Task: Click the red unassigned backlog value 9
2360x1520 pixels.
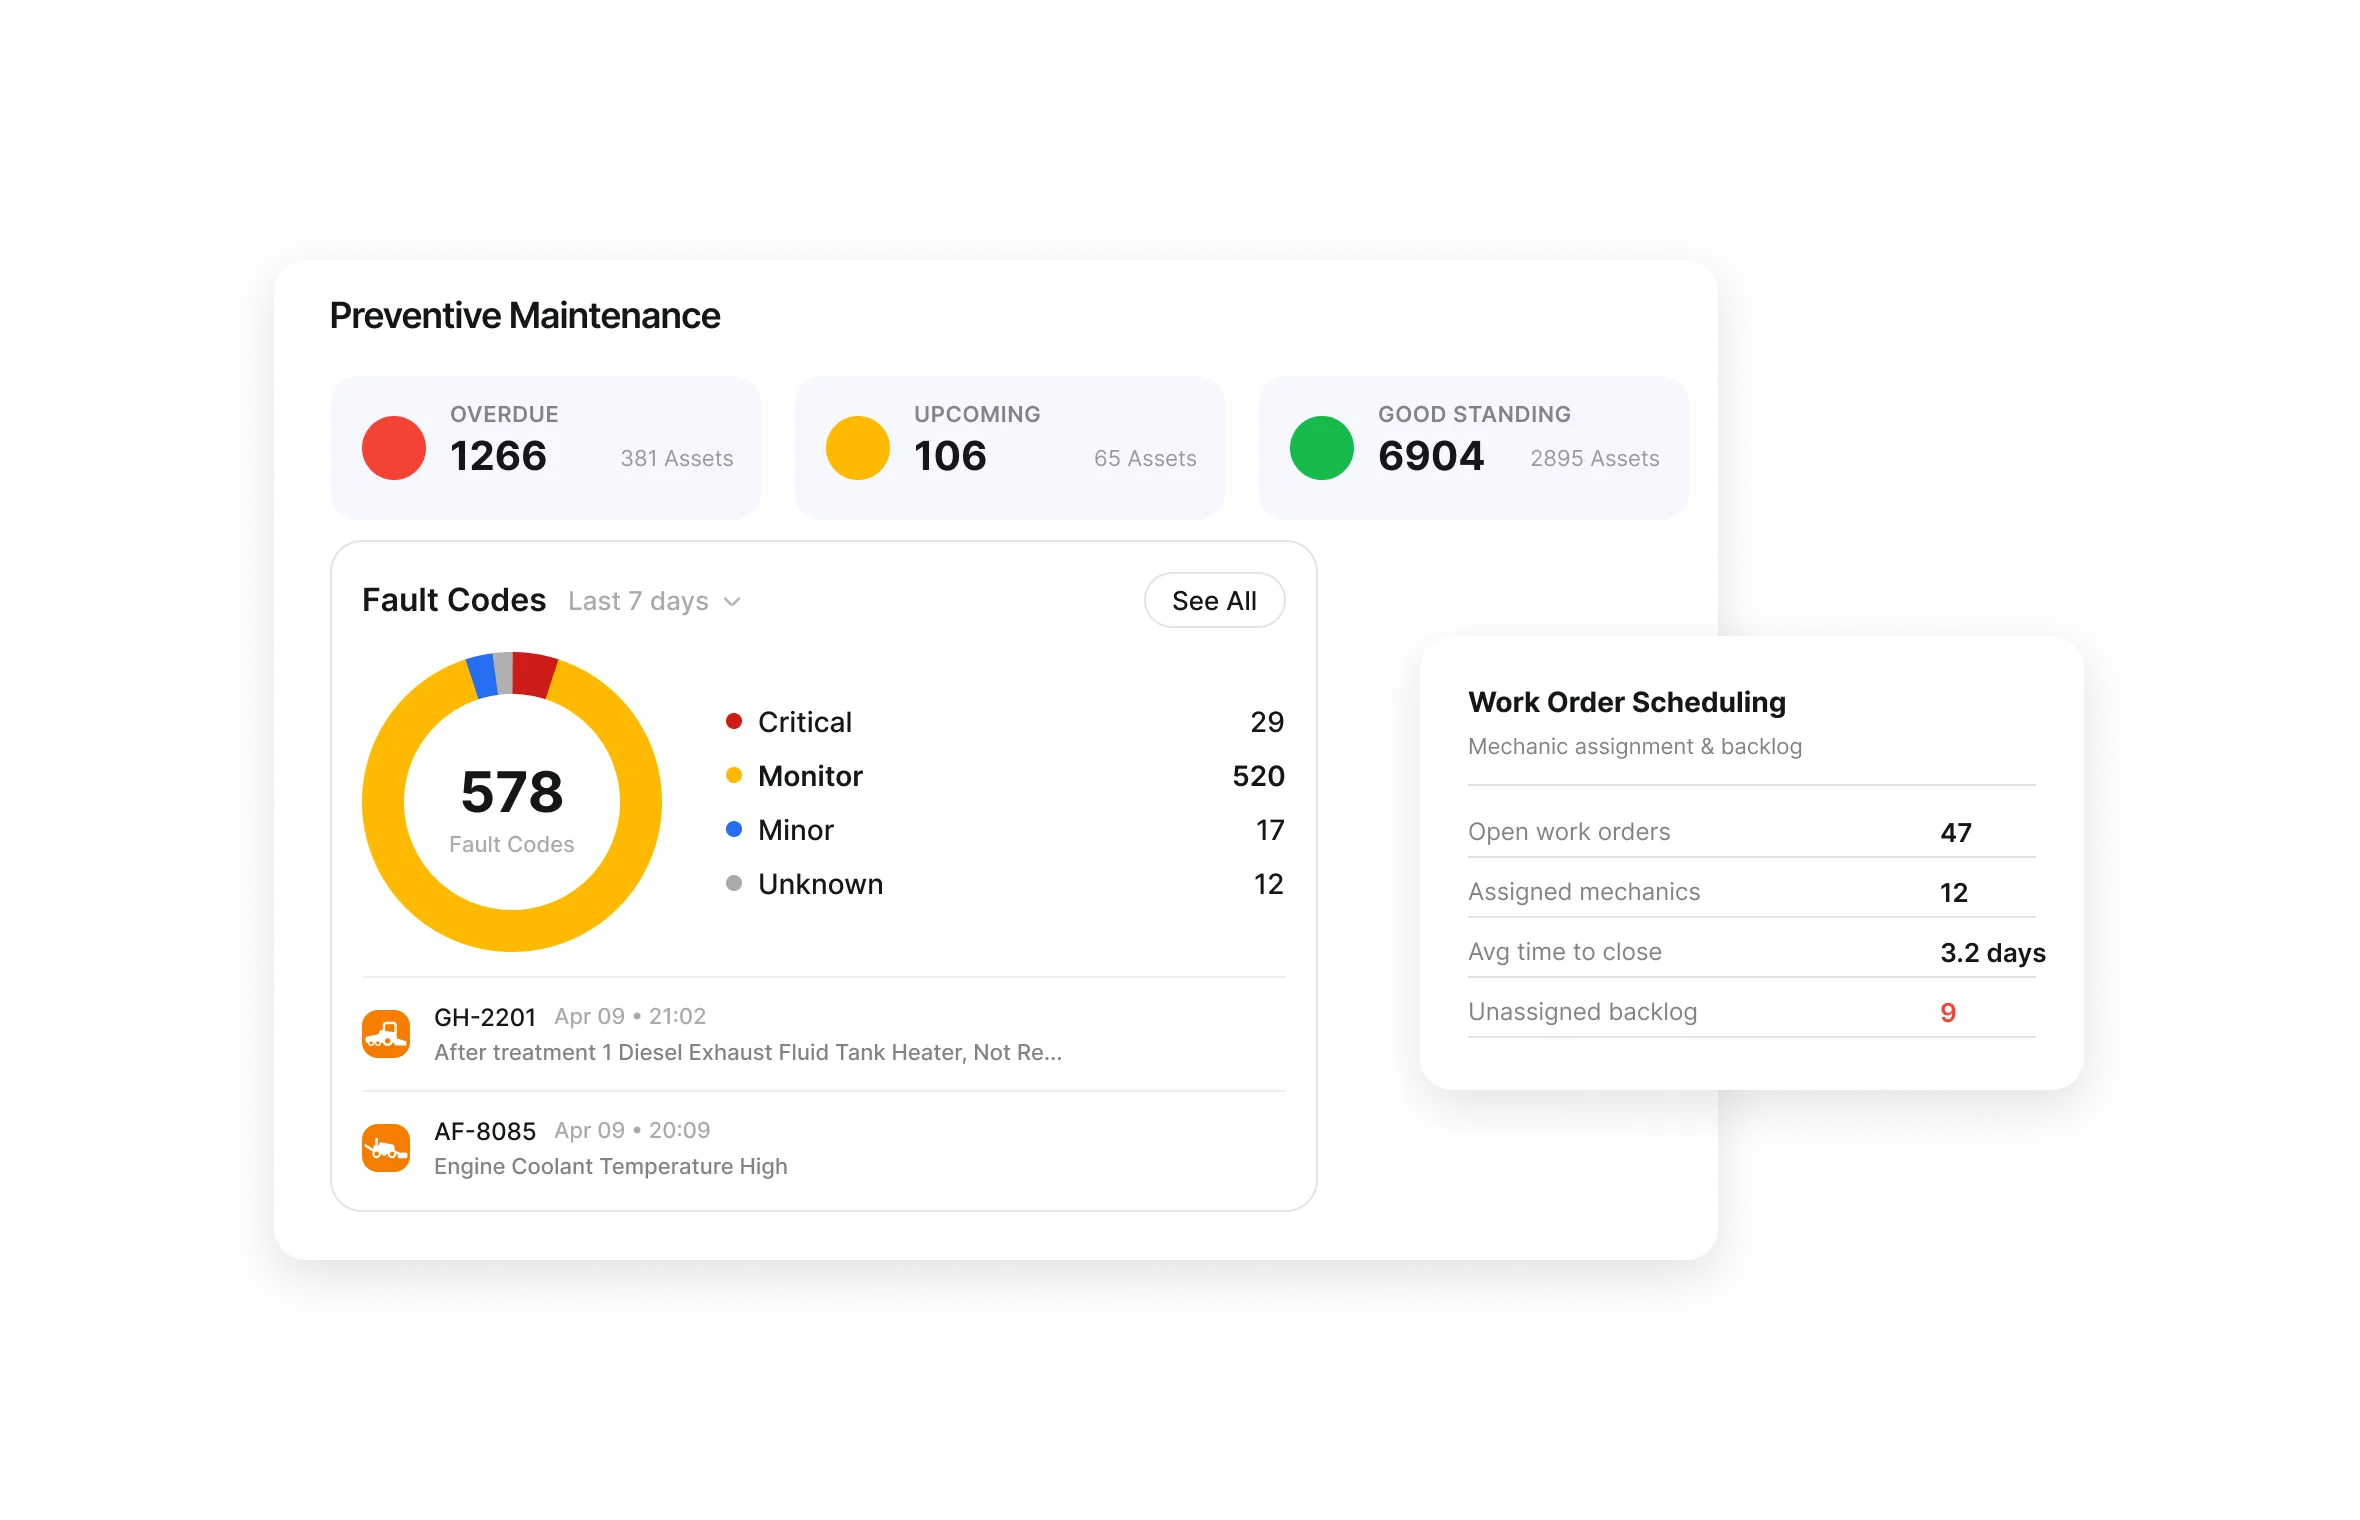Action: pos(1948,1012)
